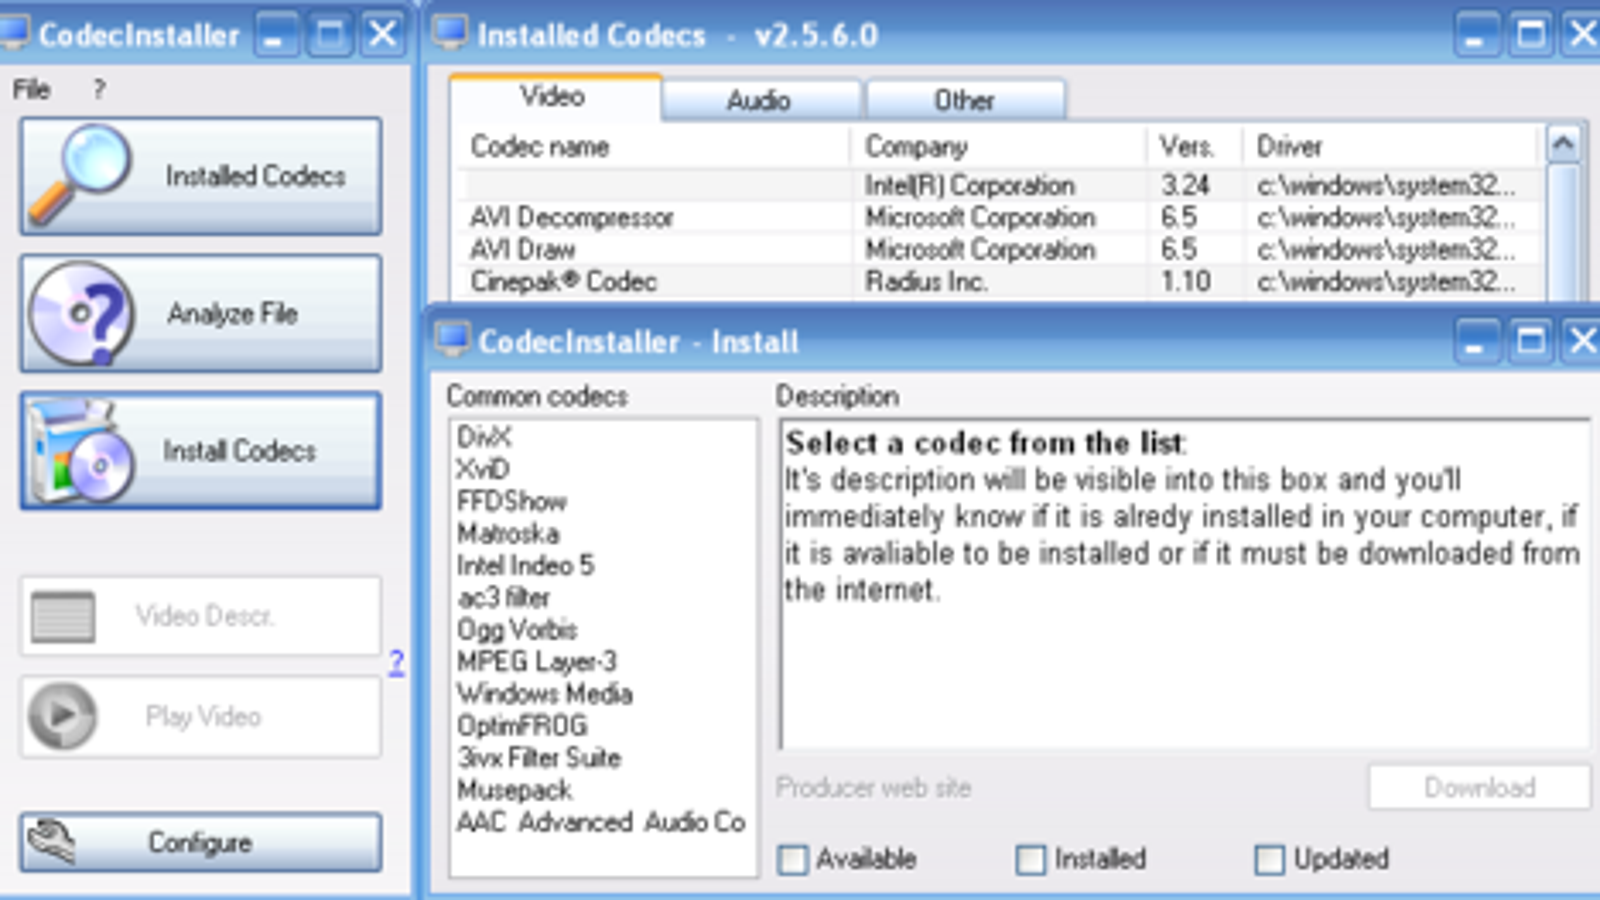Click the scroll up arrow in codec list
This screenshot has height=900, width=1600.
(1563, 144)
